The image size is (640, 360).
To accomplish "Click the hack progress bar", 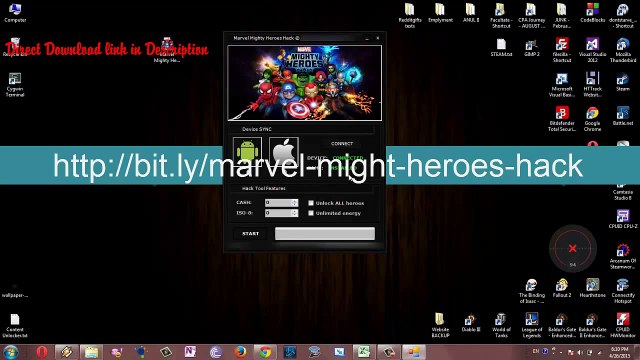I will 325,233.
